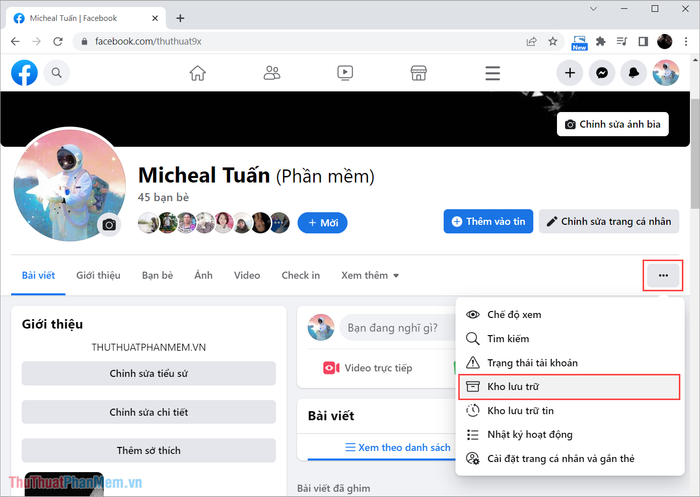The width and height of the screenshot is (700, 497).
Task: Click Chỉnh sửa ảnh bìa button
Action: click(612, 124)
